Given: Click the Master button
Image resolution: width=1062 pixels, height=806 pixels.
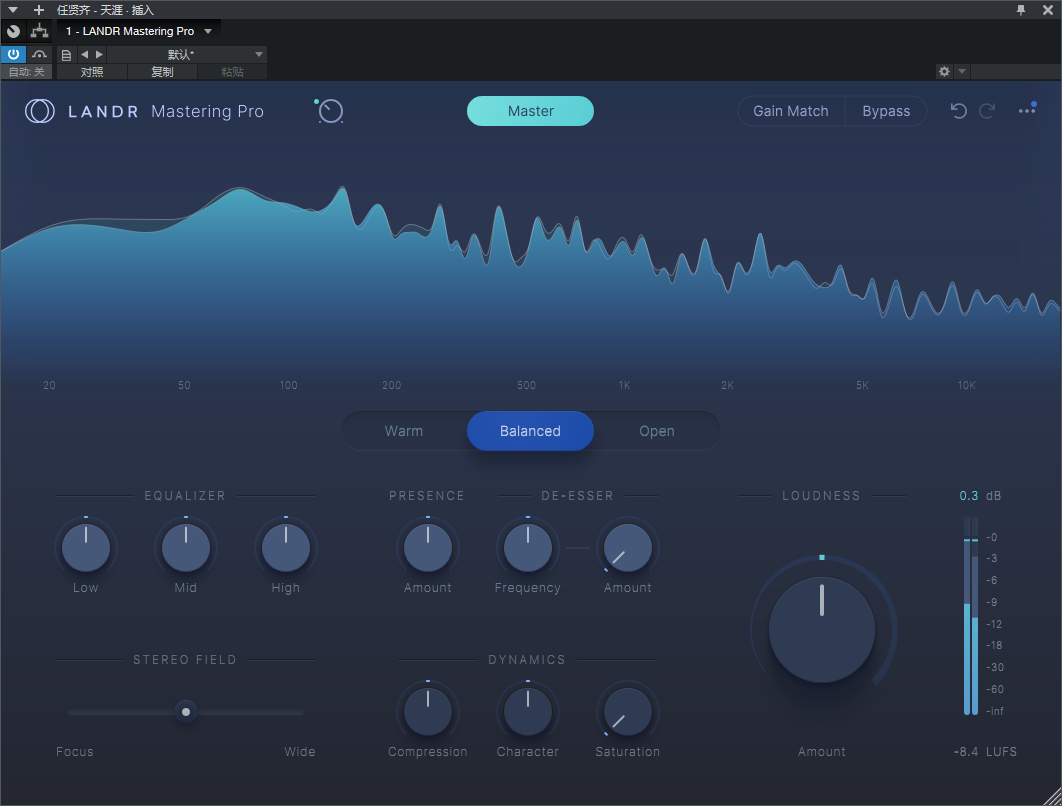Looking at the screenshot, I should pos(530,111).
